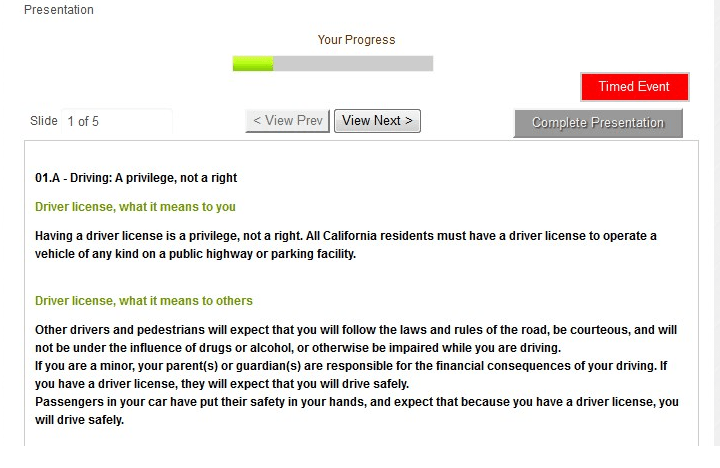
Task: Select the heading 01.A - Driving: A privilege
Action: click(136, 178)
